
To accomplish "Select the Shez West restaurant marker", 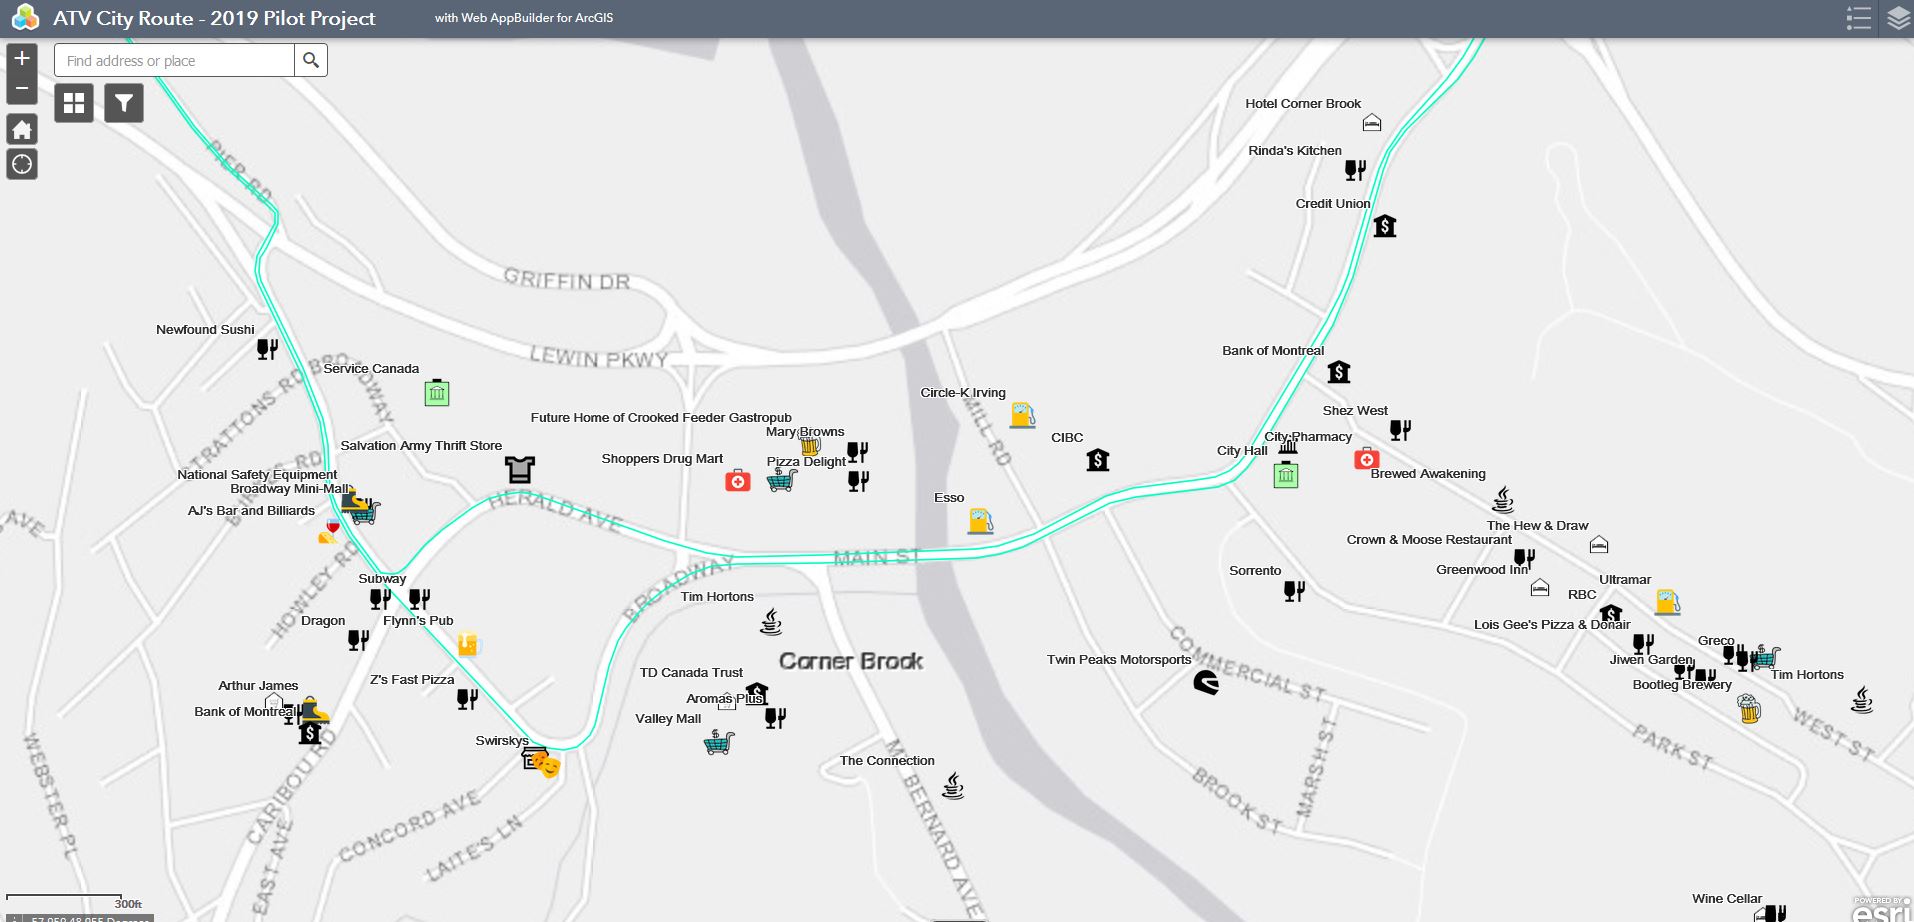I will click(1401, 430).
